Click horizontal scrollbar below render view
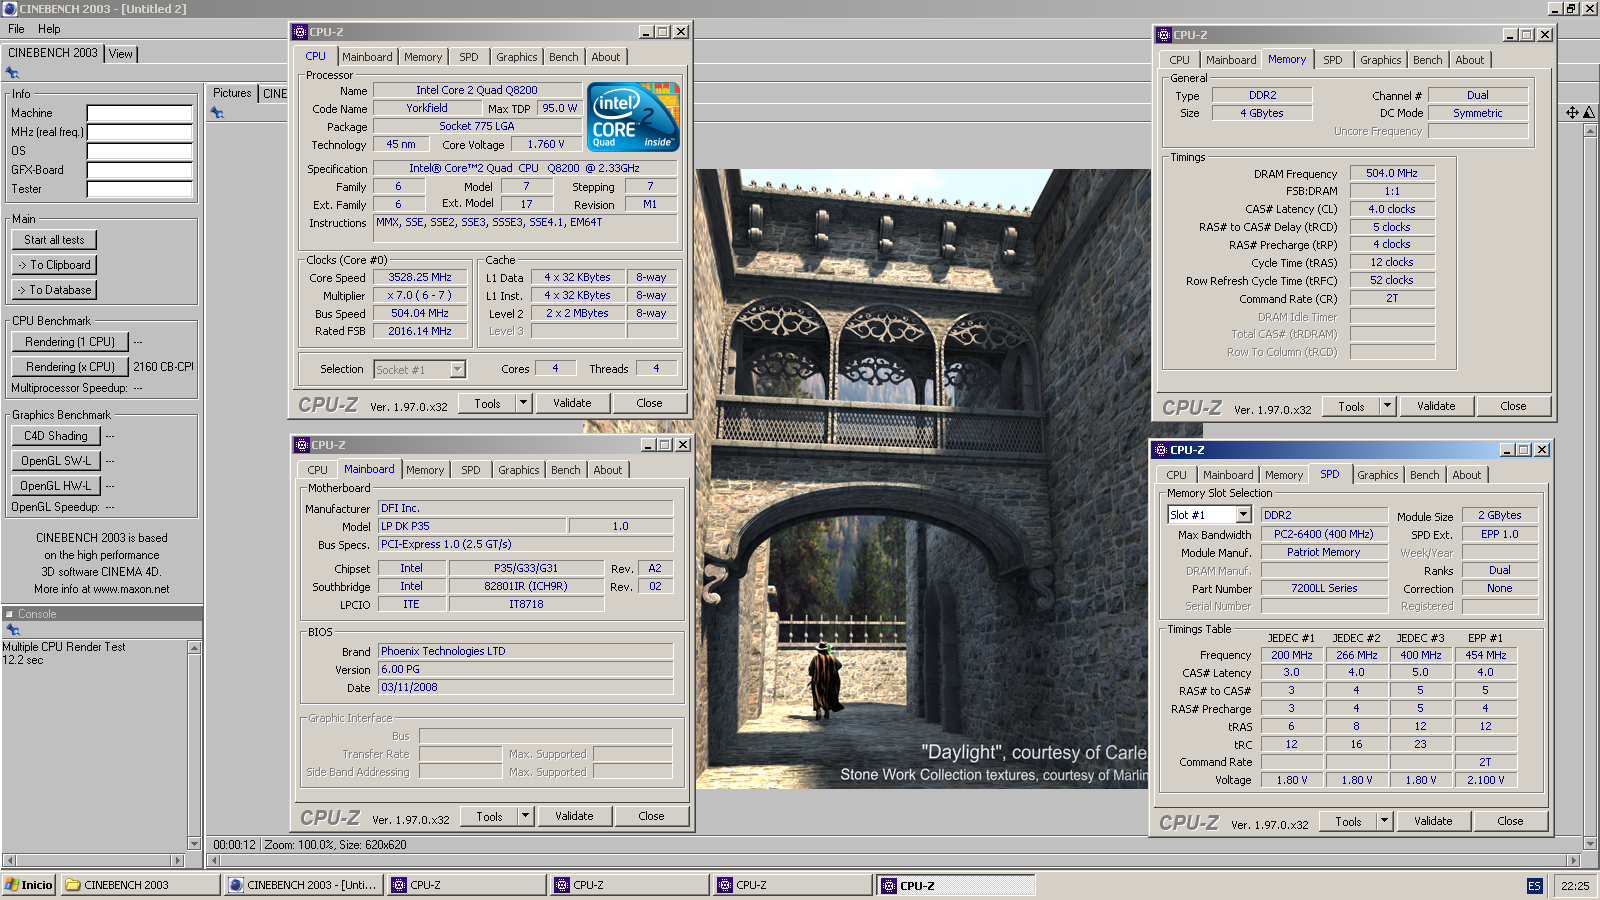The width and height of the screenshot is (1600, 900). [893, 860]
